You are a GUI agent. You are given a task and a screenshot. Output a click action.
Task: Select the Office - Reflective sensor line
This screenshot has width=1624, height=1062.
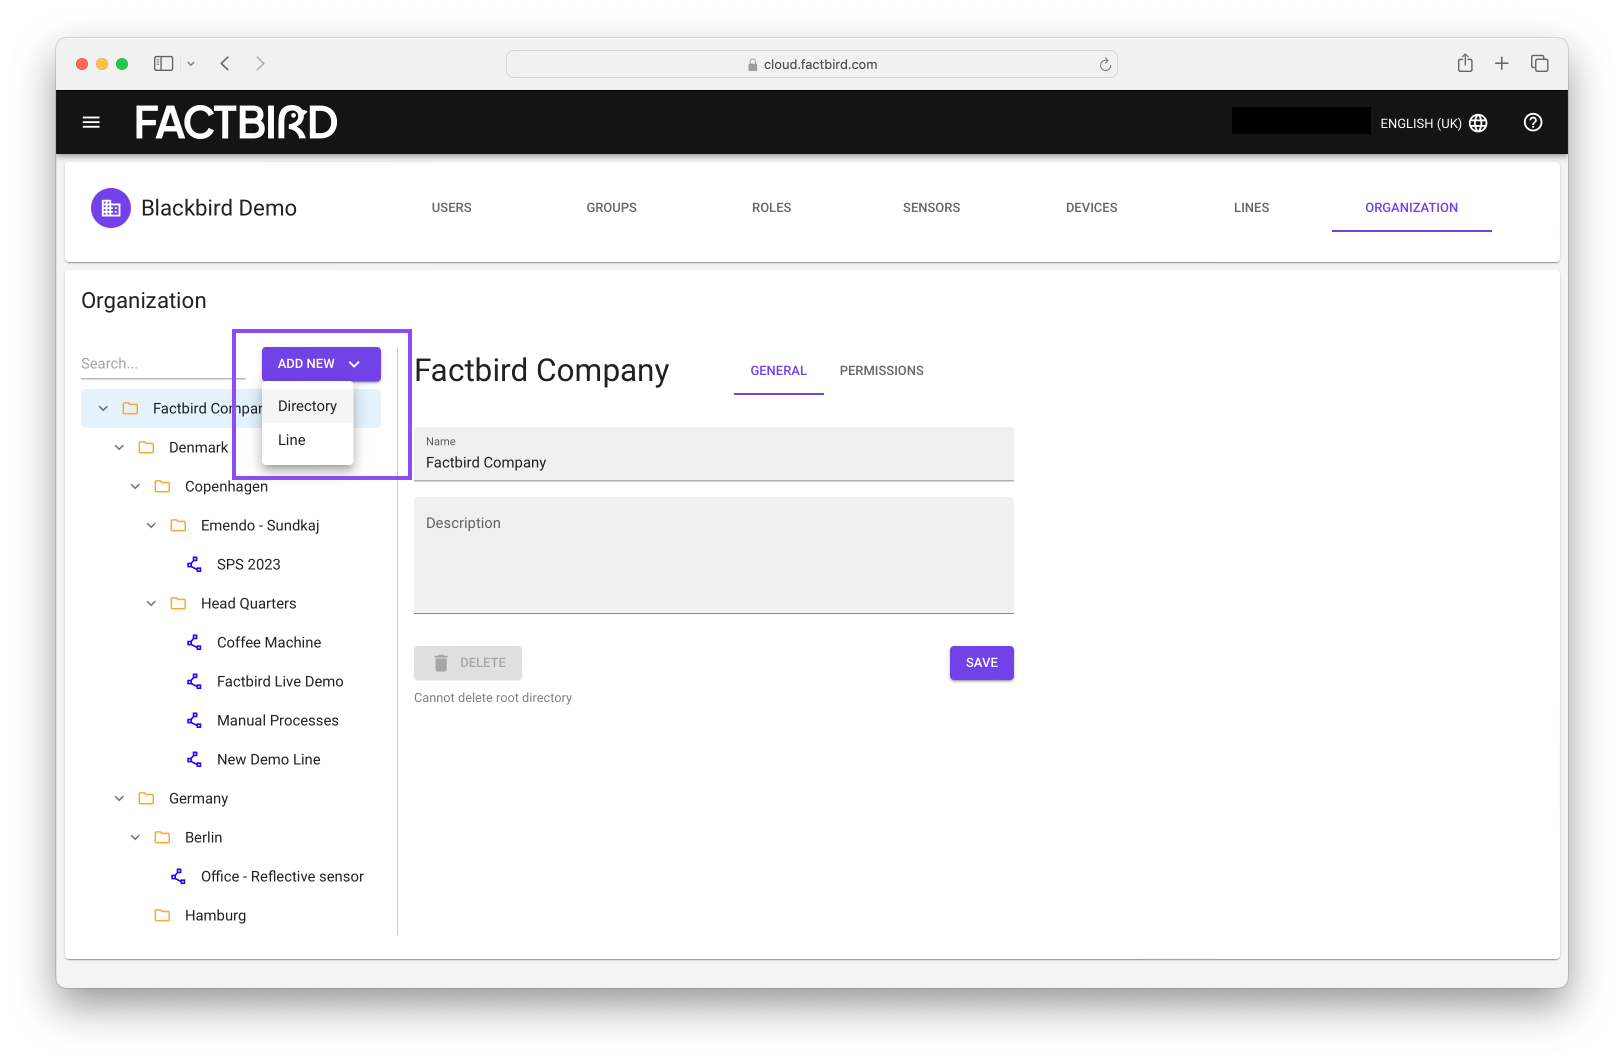tap(282, 876)
